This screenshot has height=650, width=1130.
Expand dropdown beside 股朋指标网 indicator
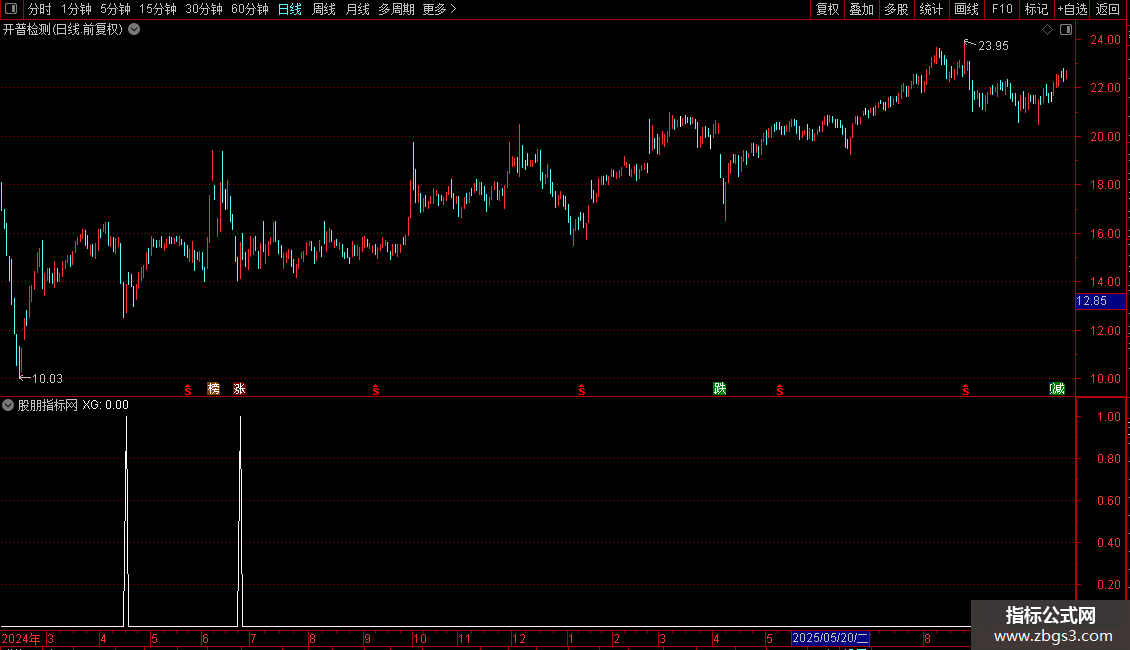pos(8,405)
